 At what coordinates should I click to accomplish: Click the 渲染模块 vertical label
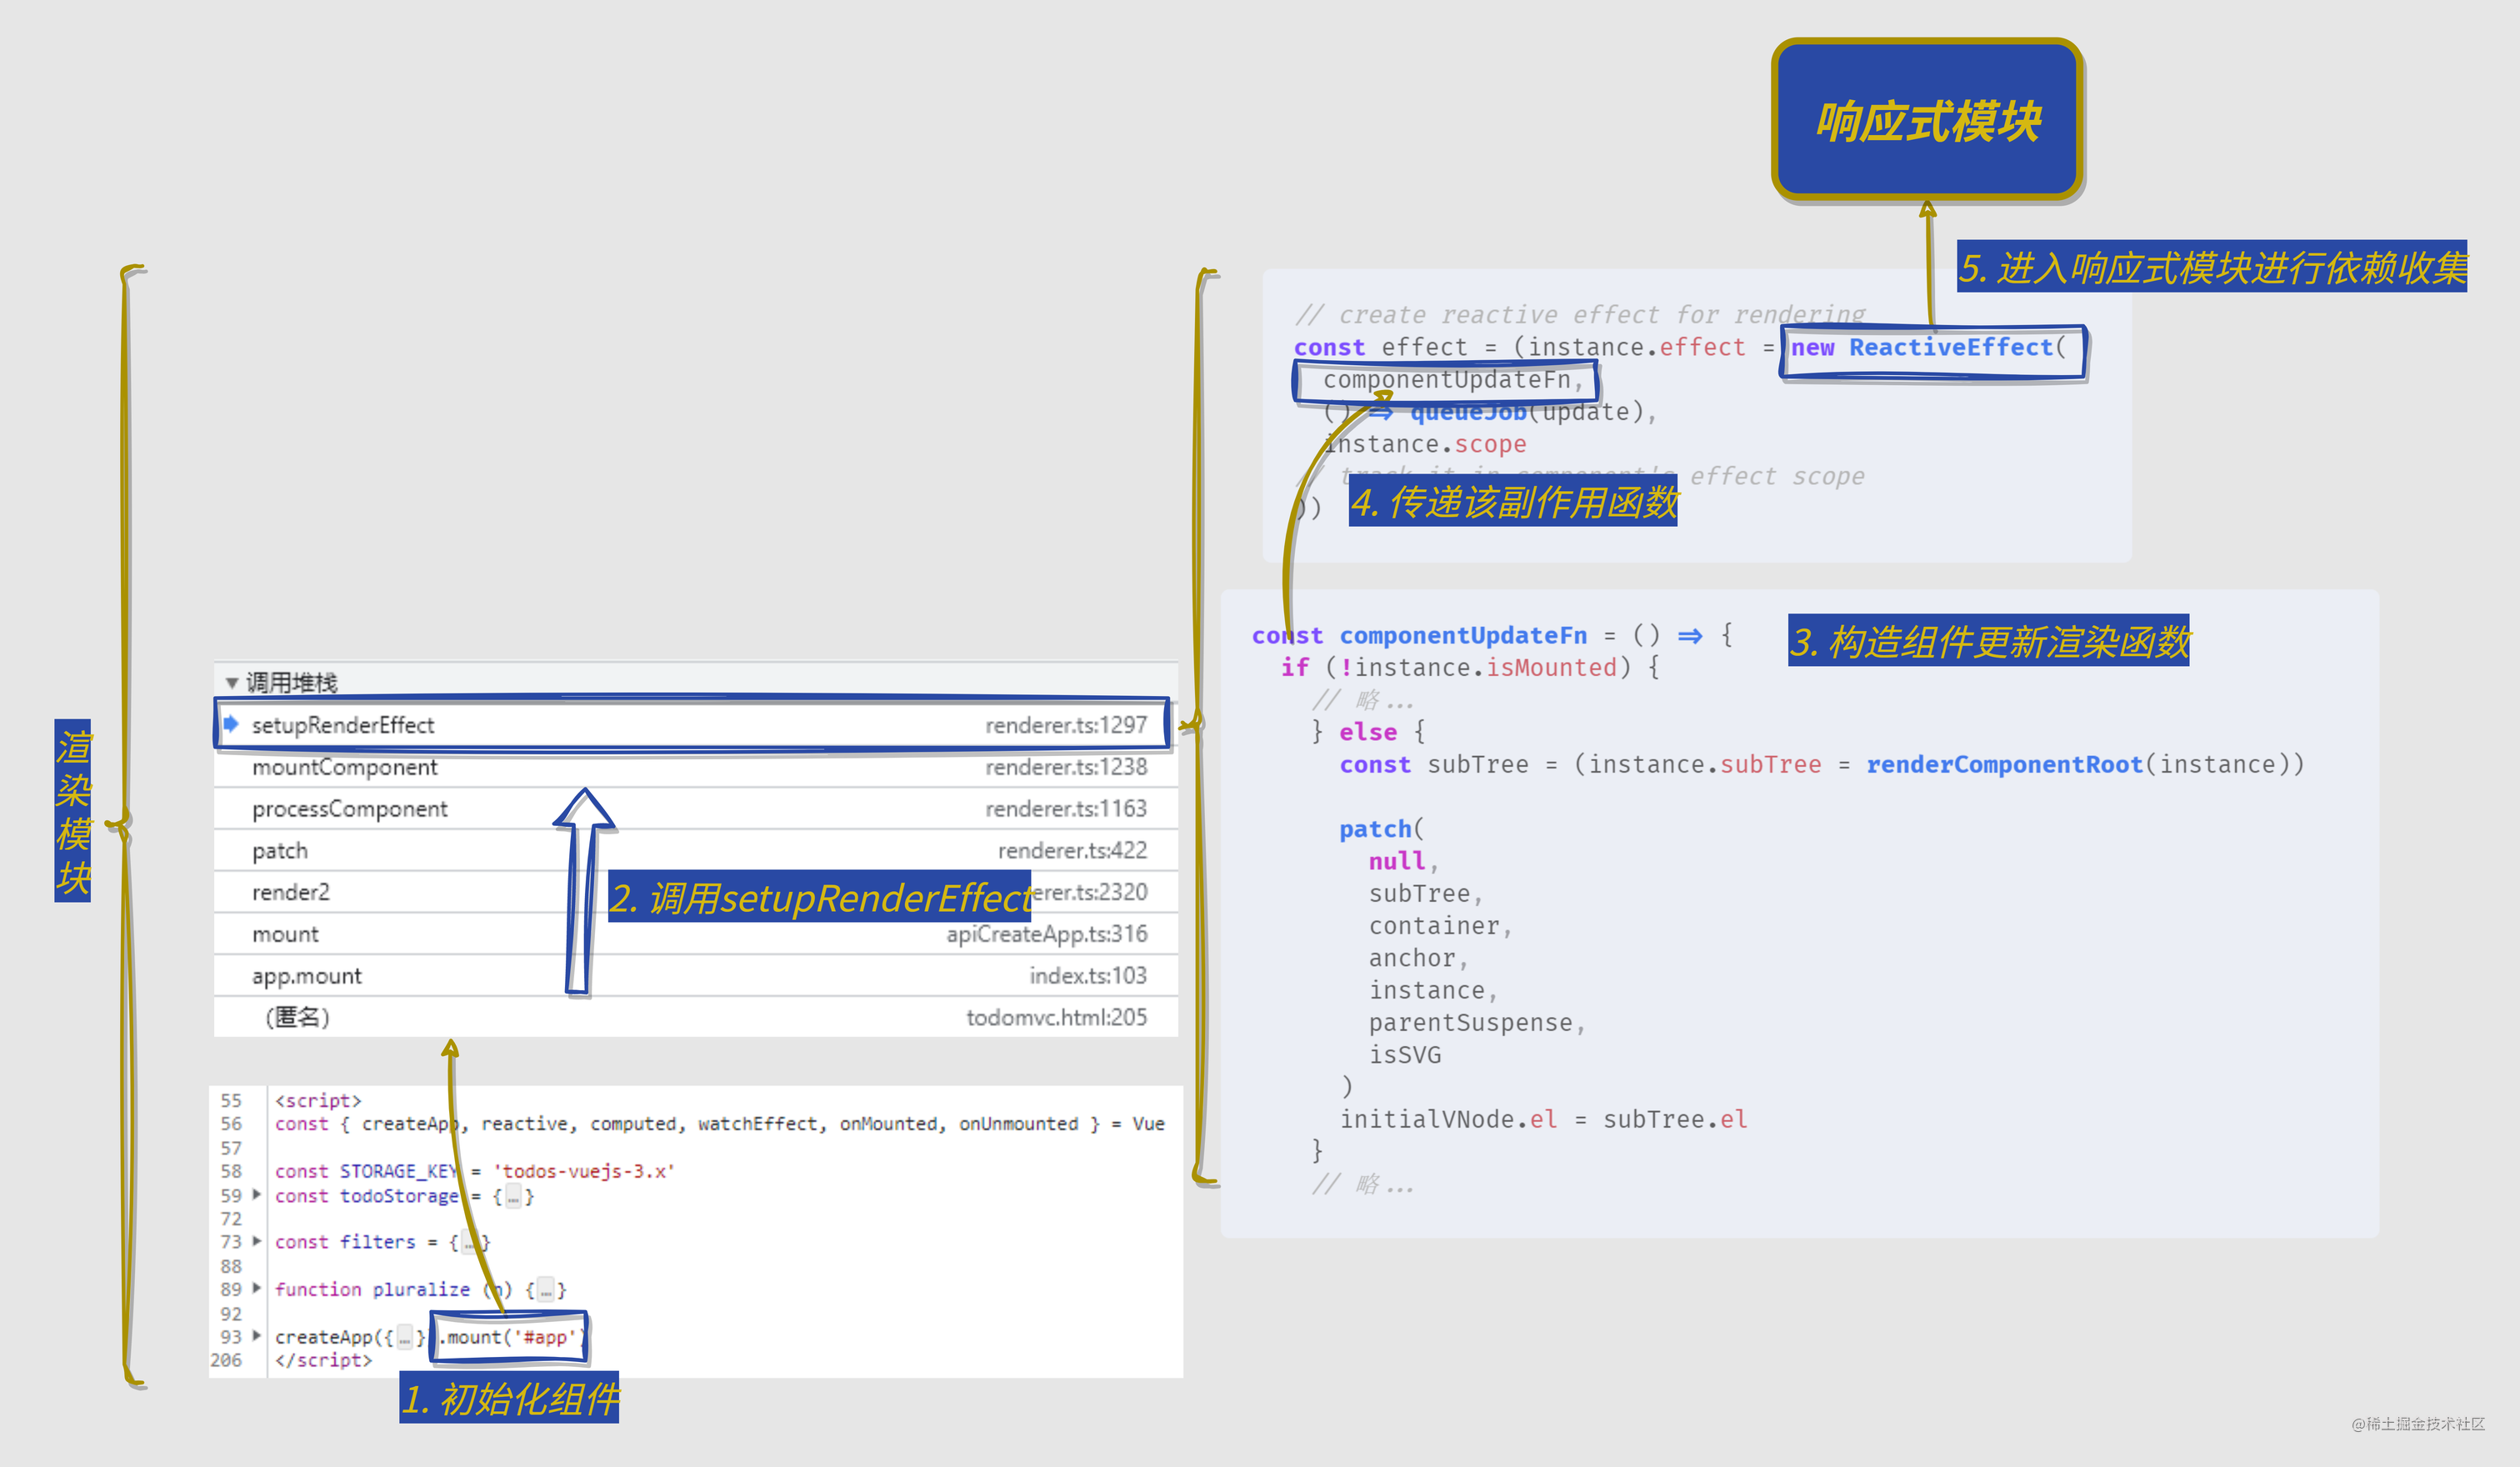click(73, 810)
